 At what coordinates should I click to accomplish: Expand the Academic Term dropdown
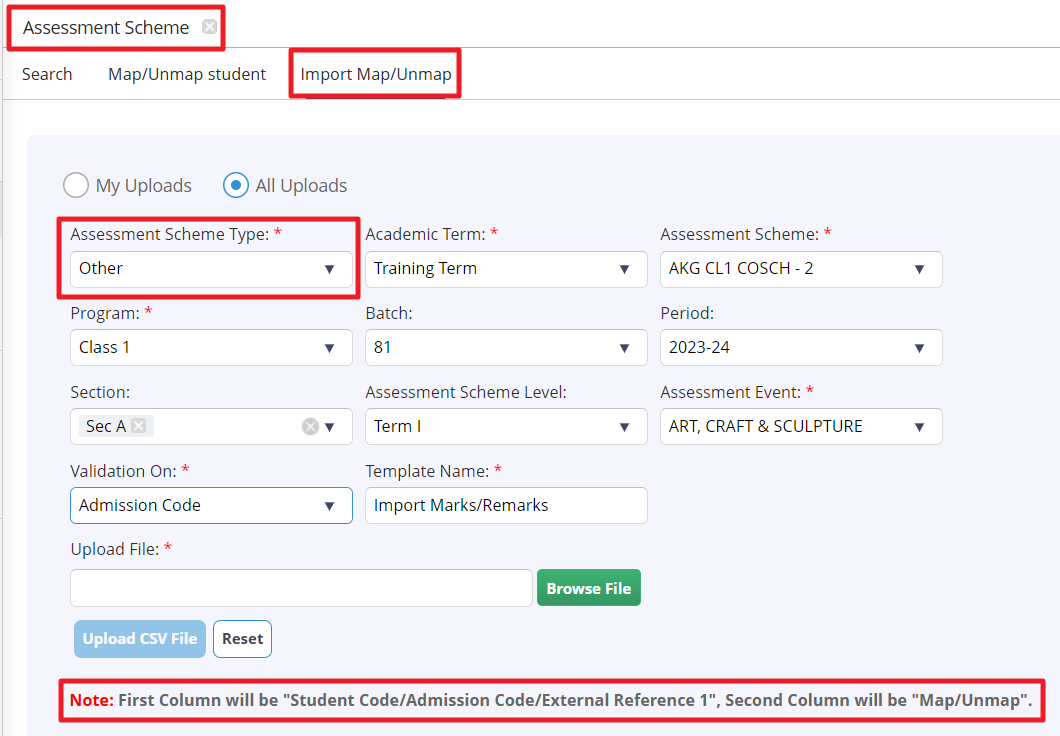tap(506, 269)
